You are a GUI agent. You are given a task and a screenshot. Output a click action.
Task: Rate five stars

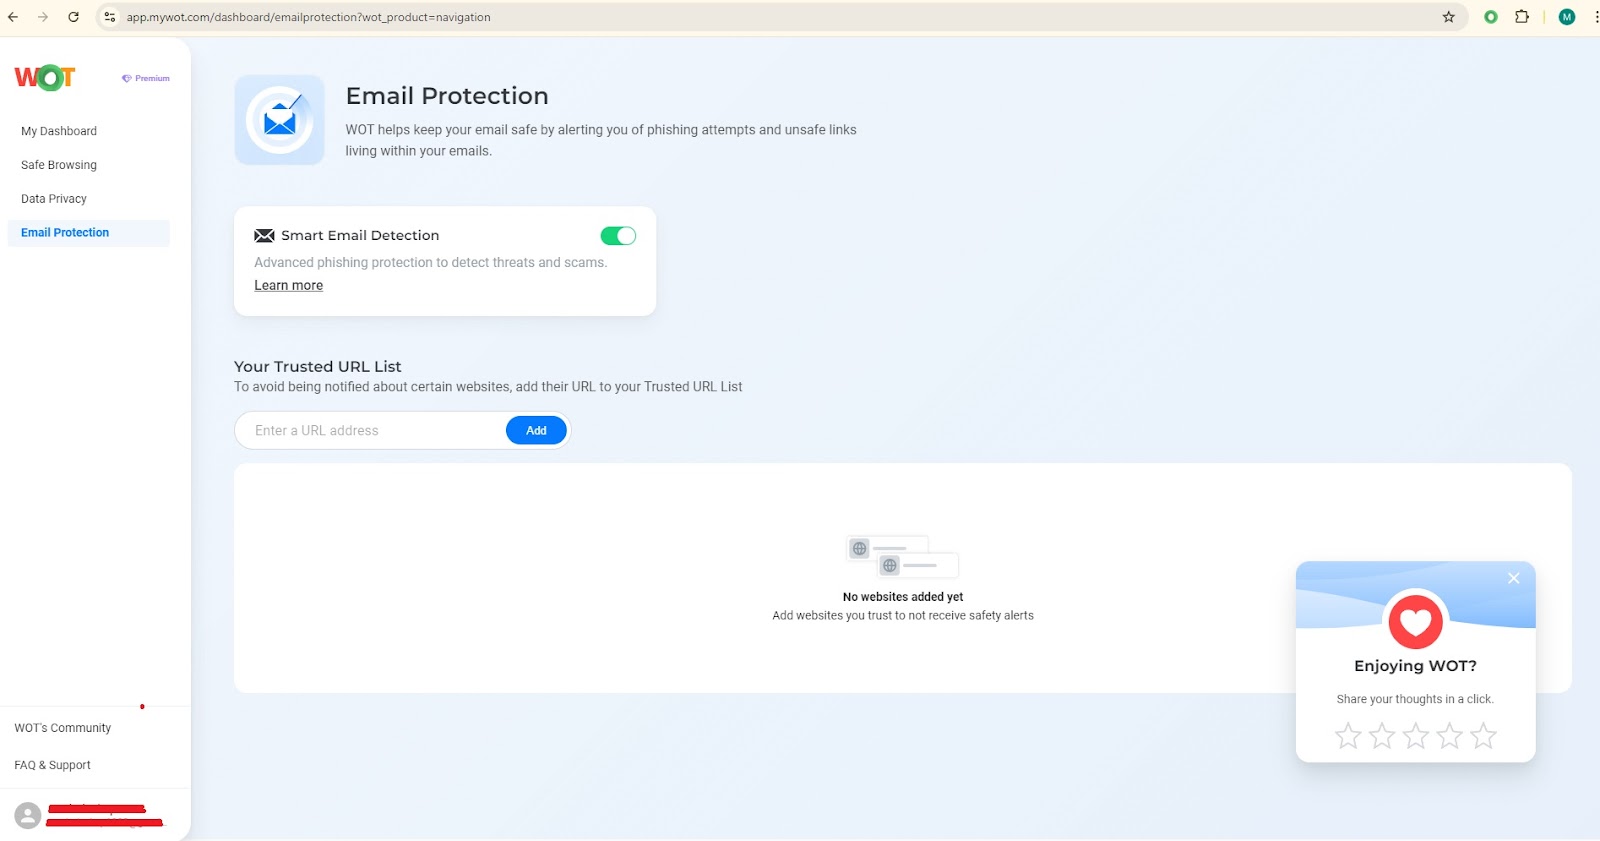coord(1484,736)
